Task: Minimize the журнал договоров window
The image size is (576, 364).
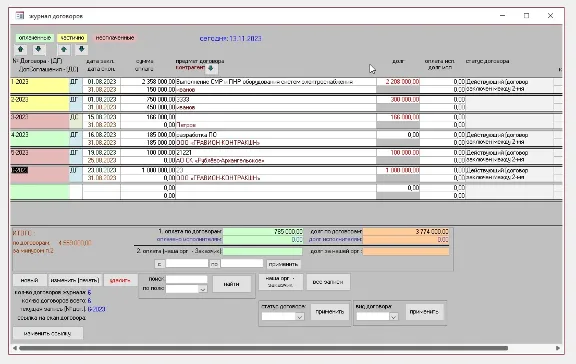Action: tap(503, 15)
